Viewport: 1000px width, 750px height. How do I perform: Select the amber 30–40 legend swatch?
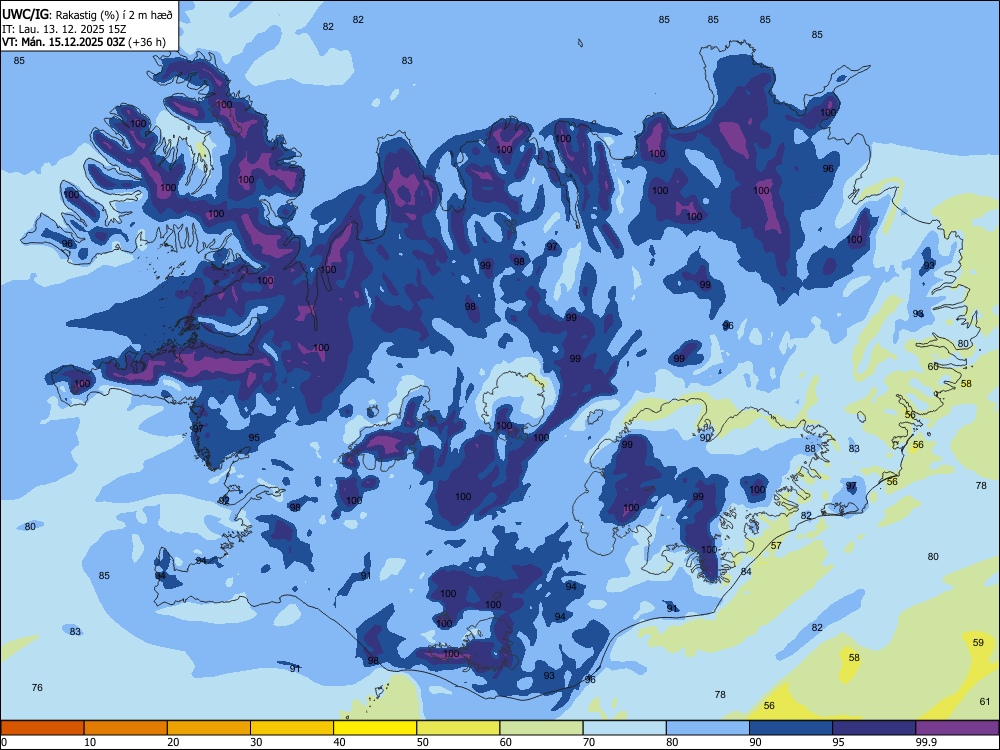[292, 728]
